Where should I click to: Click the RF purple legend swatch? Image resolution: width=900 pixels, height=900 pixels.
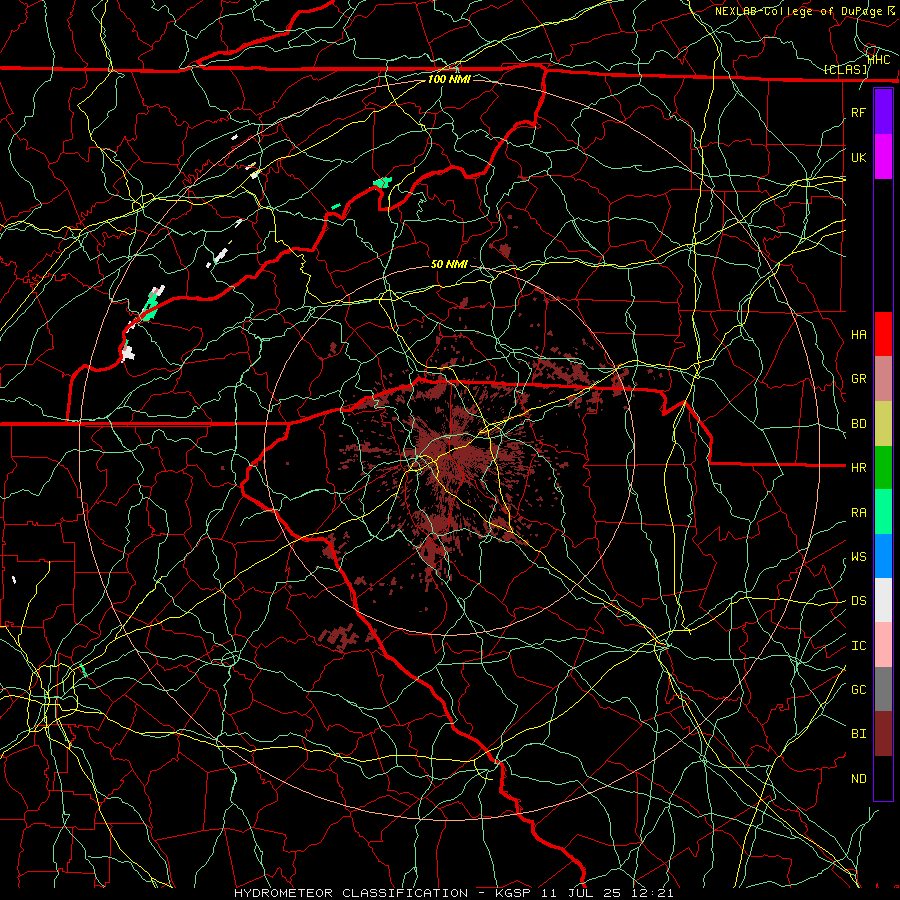883,112
